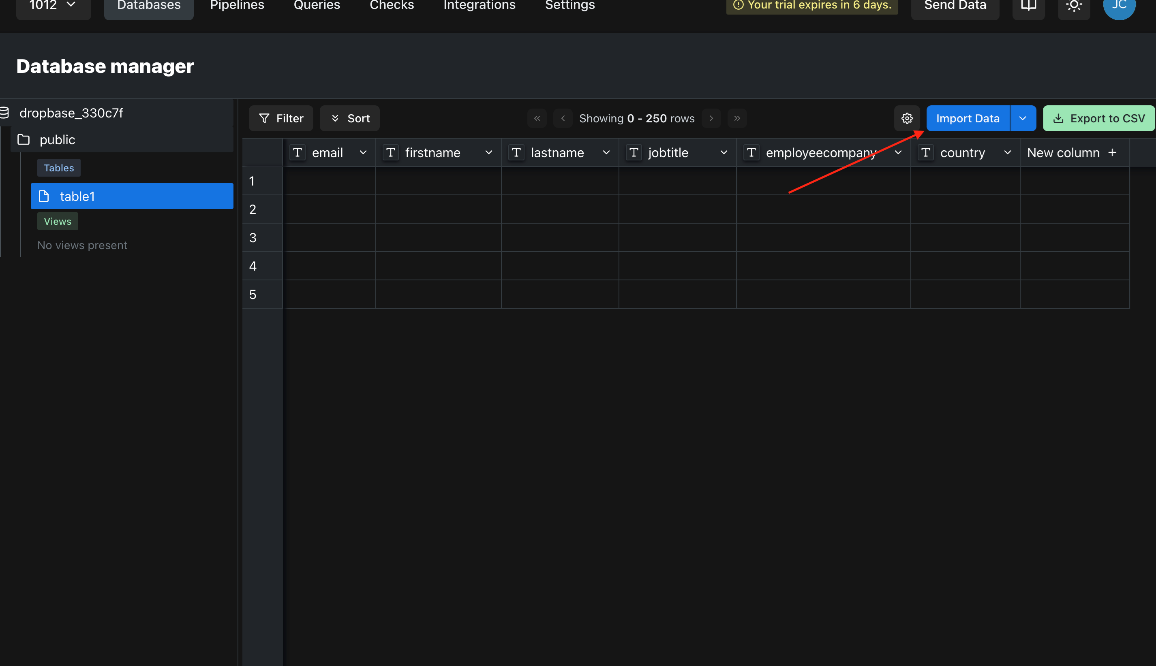
Task: Click the Export to CSV button
Action: click(1098, 118)
